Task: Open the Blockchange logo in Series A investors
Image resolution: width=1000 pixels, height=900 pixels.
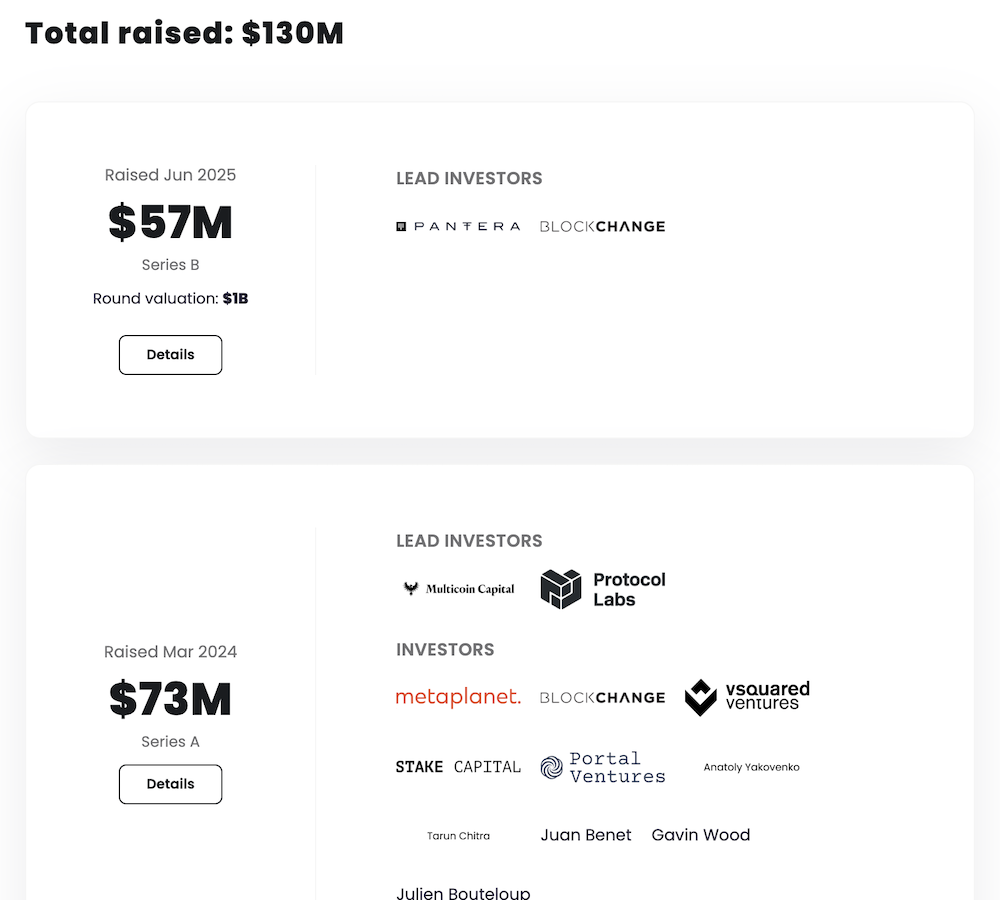Action: point(602,697)
